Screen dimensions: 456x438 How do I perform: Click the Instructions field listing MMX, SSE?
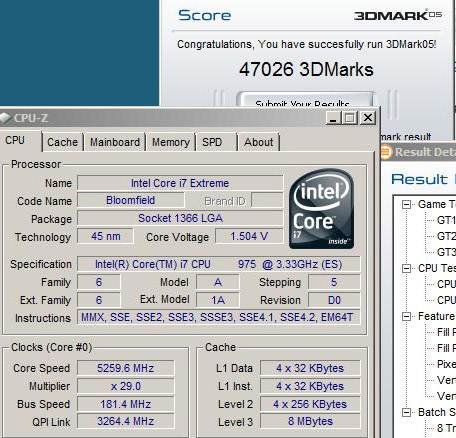pyautogui.click(x=219, y=318)
